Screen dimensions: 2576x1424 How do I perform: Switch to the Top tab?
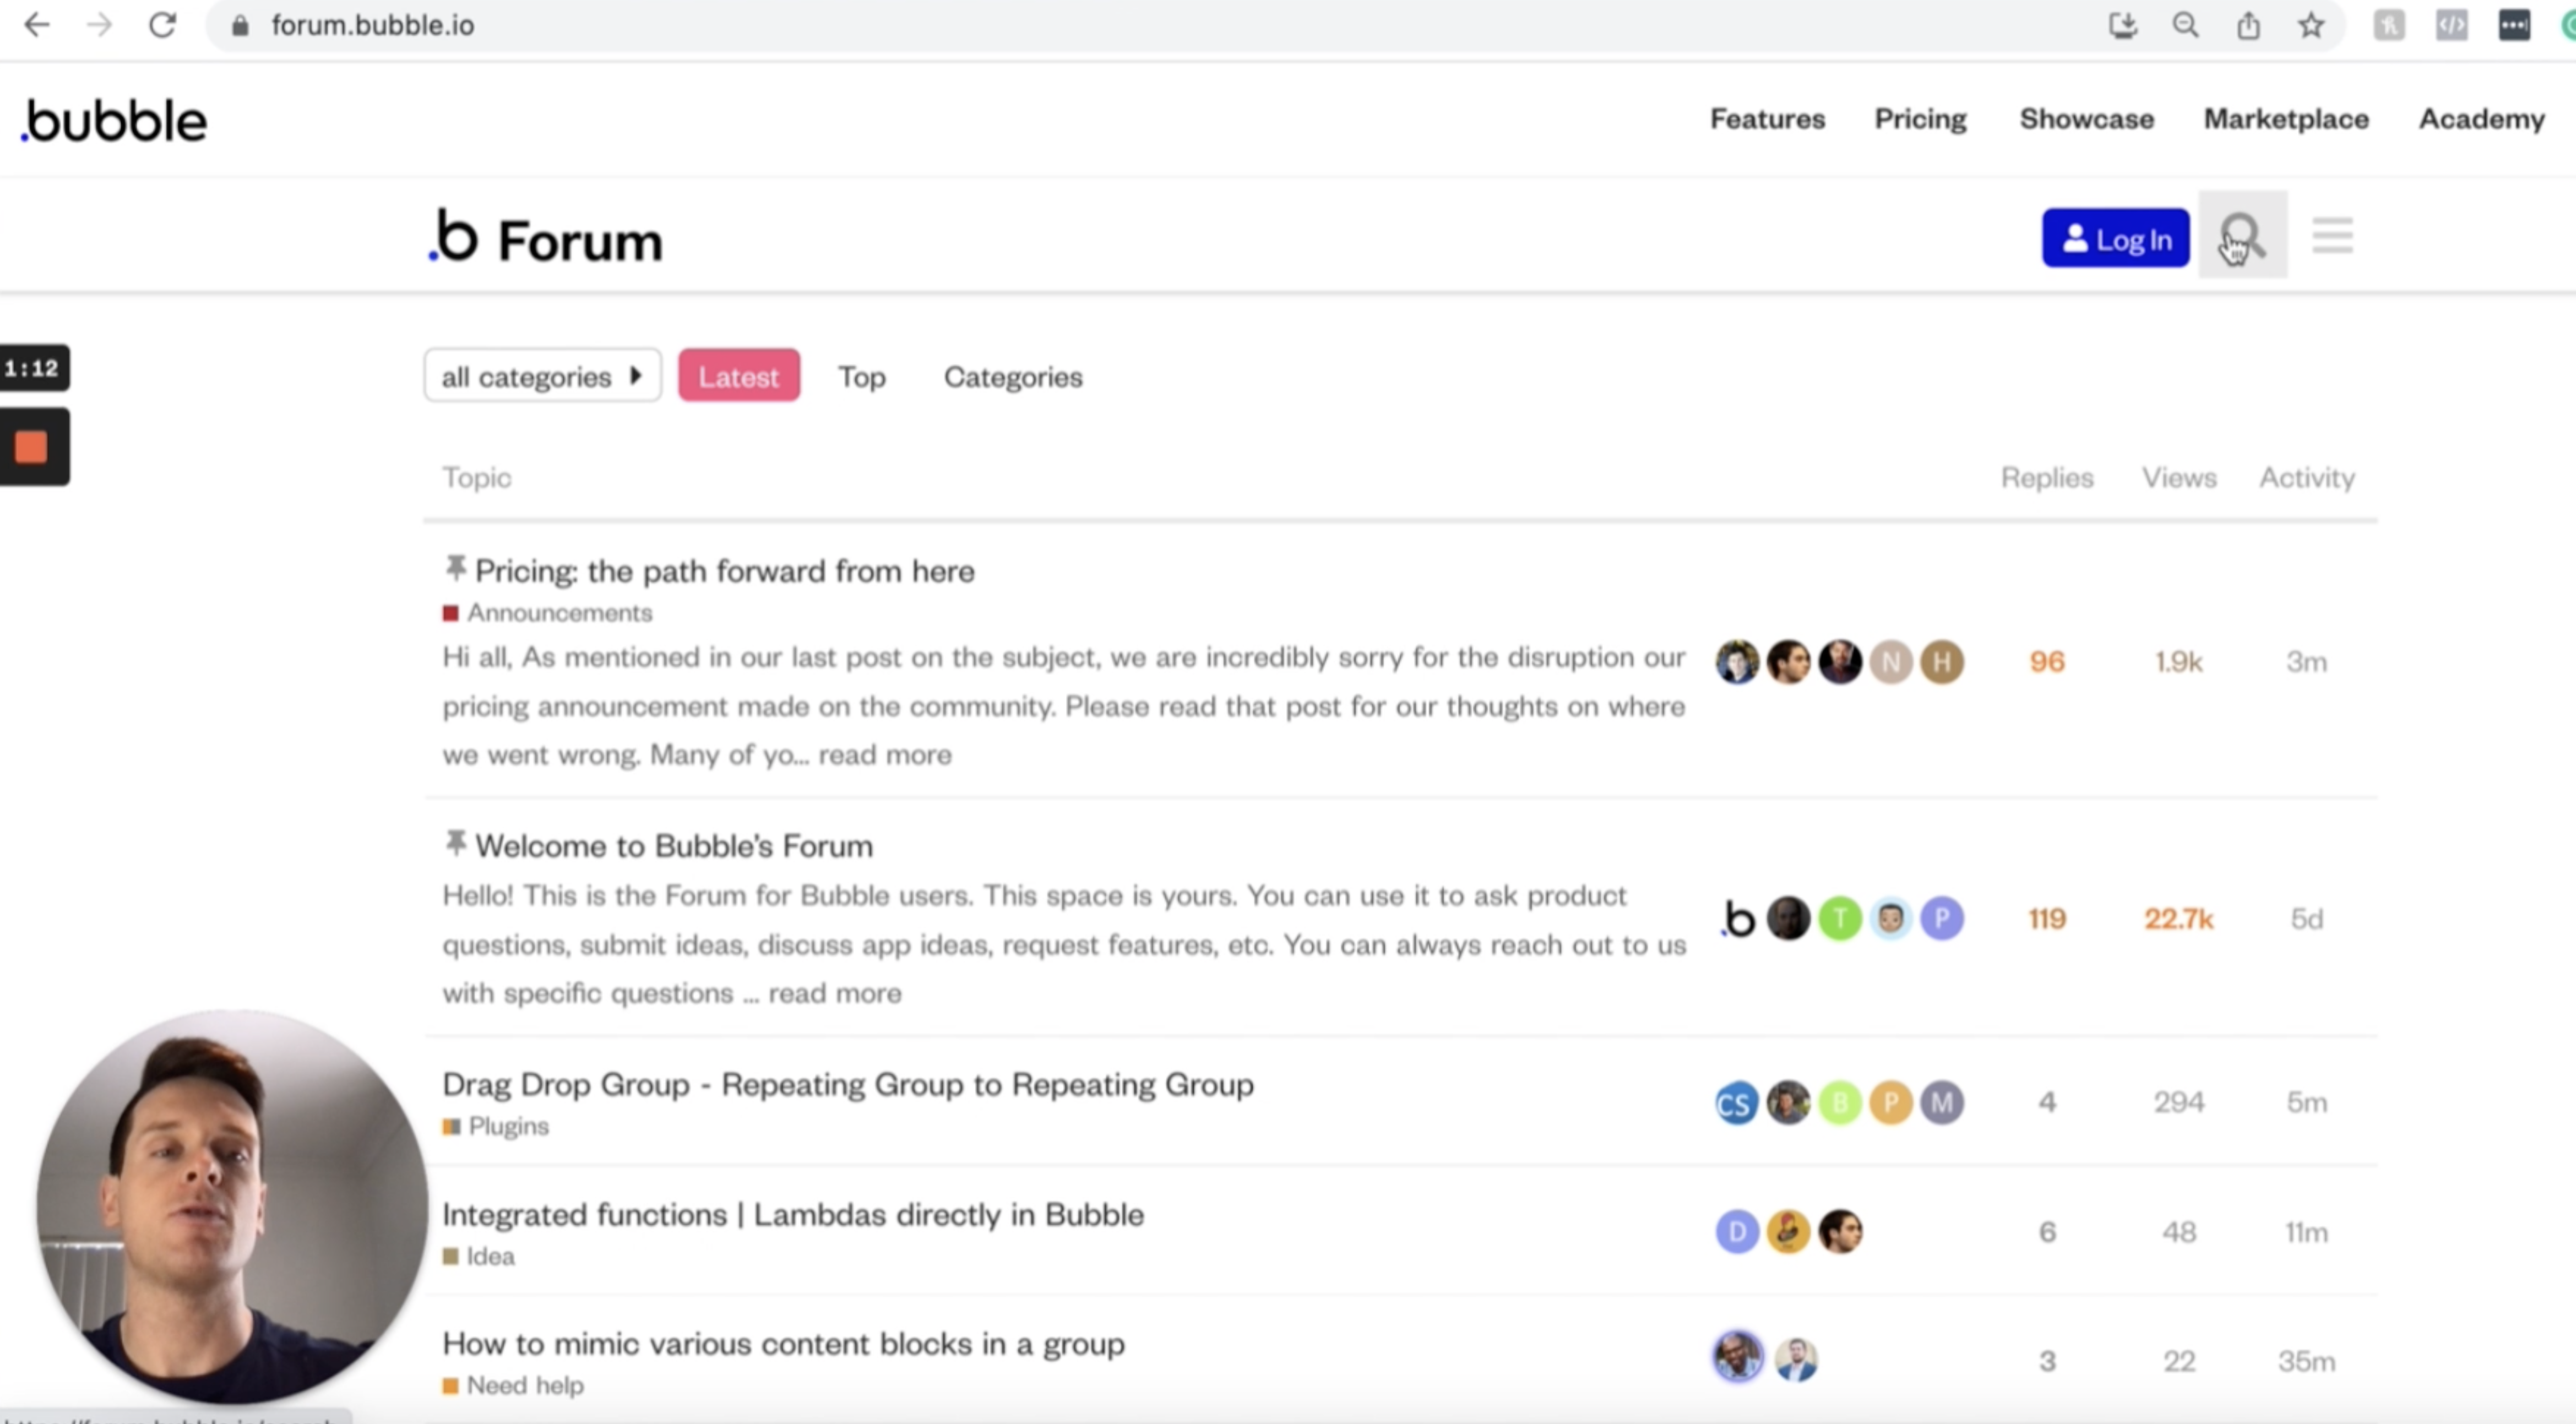click(861, 377)
